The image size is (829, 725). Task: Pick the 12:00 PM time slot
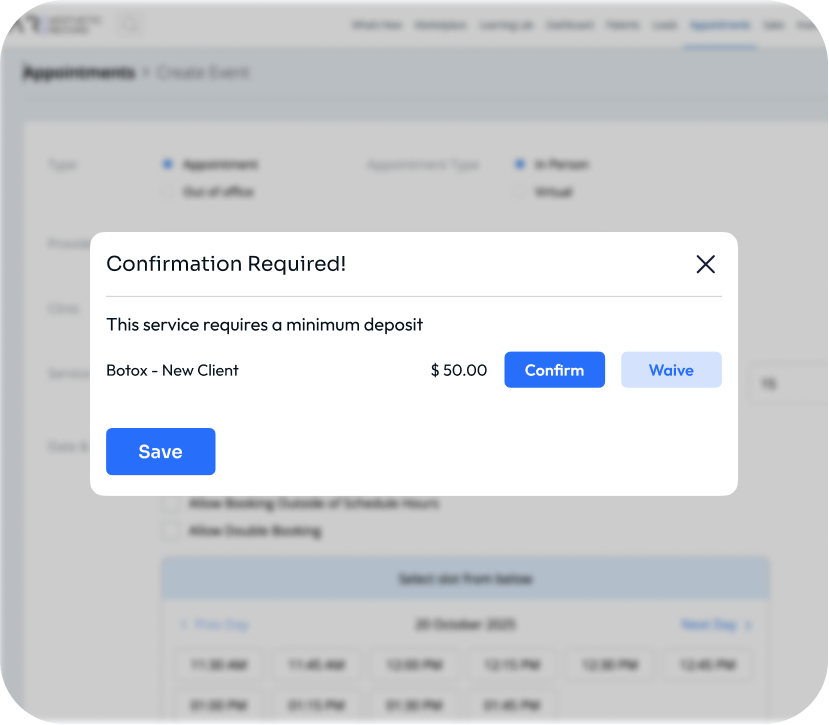pyautogui.click(x=415, y=665)
